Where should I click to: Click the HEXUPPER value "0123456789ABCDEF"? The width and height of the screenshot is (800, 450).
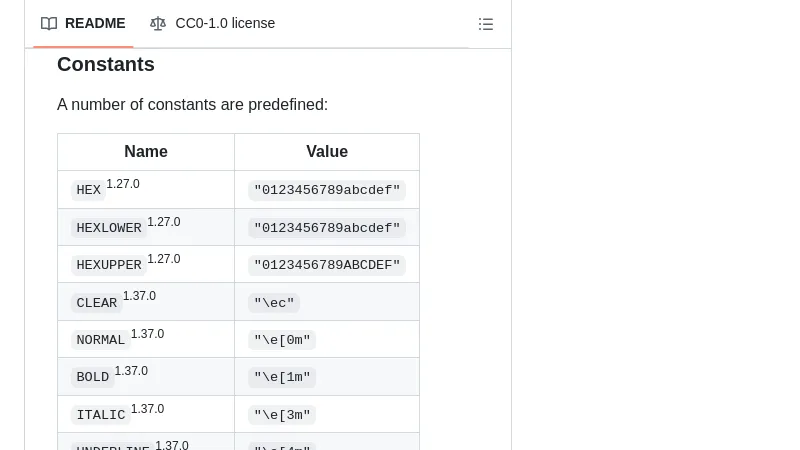point(327,265)
